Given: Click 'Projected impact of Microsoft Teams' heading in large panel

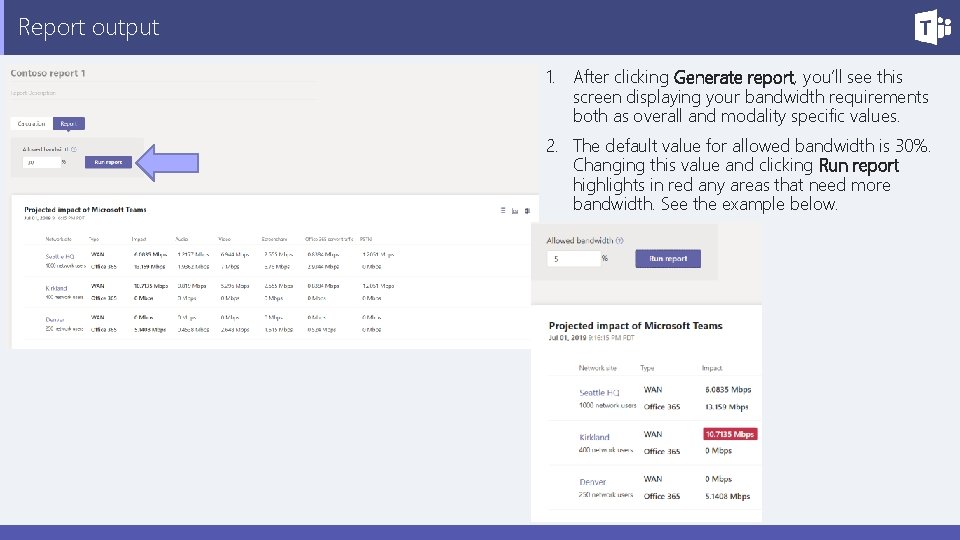Looking at the screenshot, I should pos(85,209).
